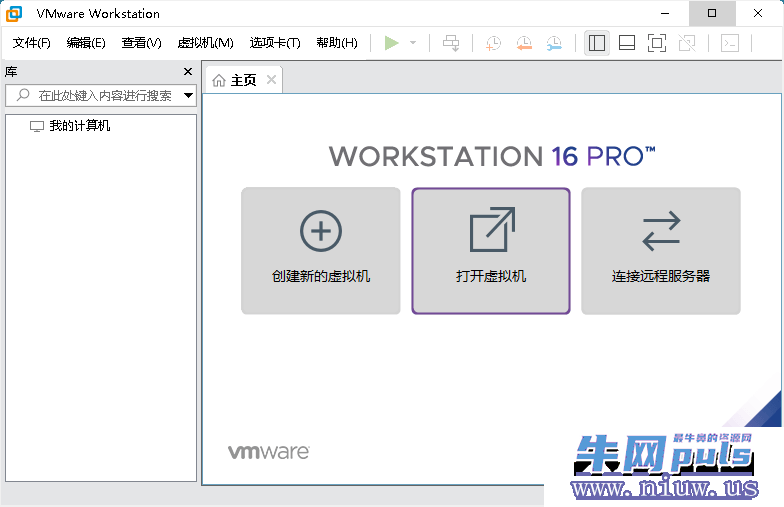Click the 打开虚拟机 tile

coord(491,251)
